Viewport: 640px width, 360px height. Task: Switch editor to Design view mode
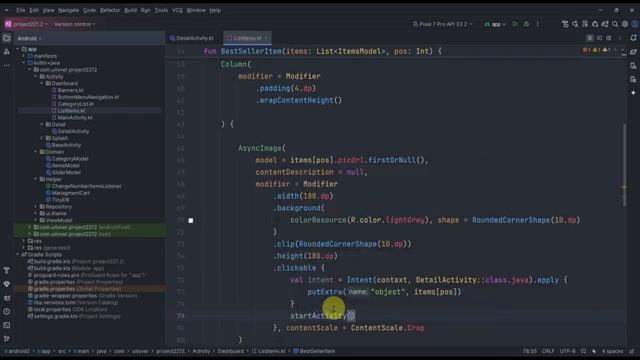click(609, 38)
